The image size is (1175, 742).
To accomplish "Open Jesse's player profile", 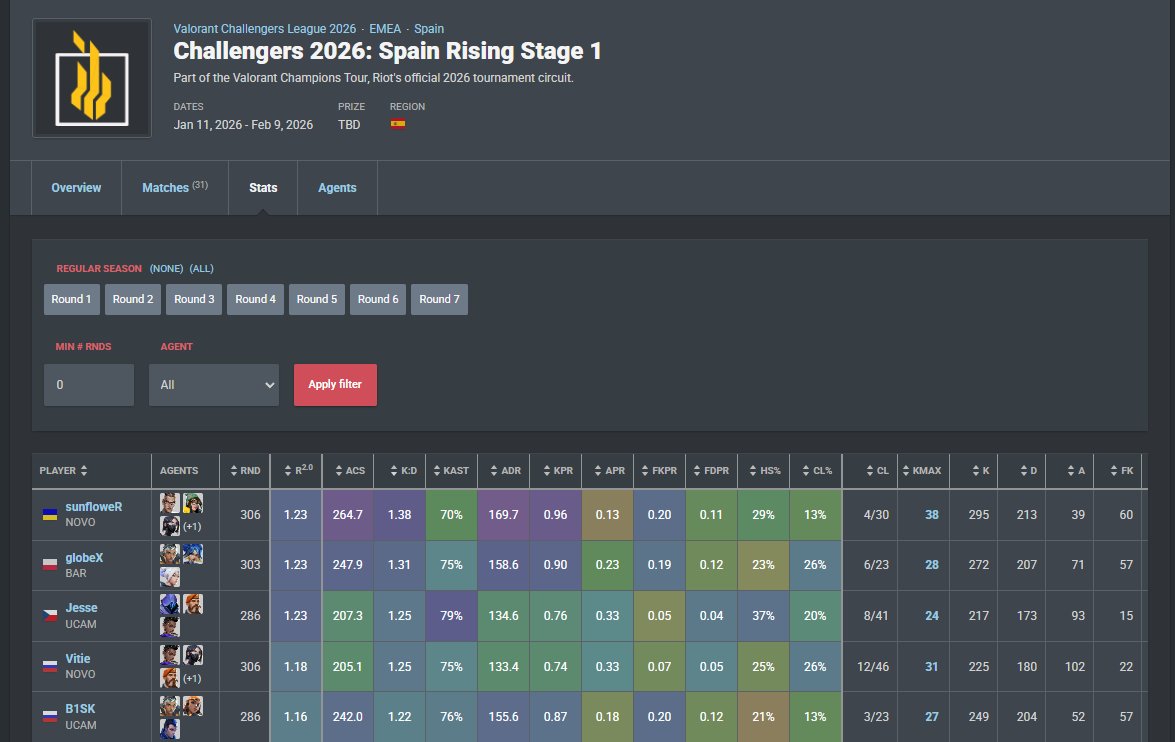I will point(81,608).
